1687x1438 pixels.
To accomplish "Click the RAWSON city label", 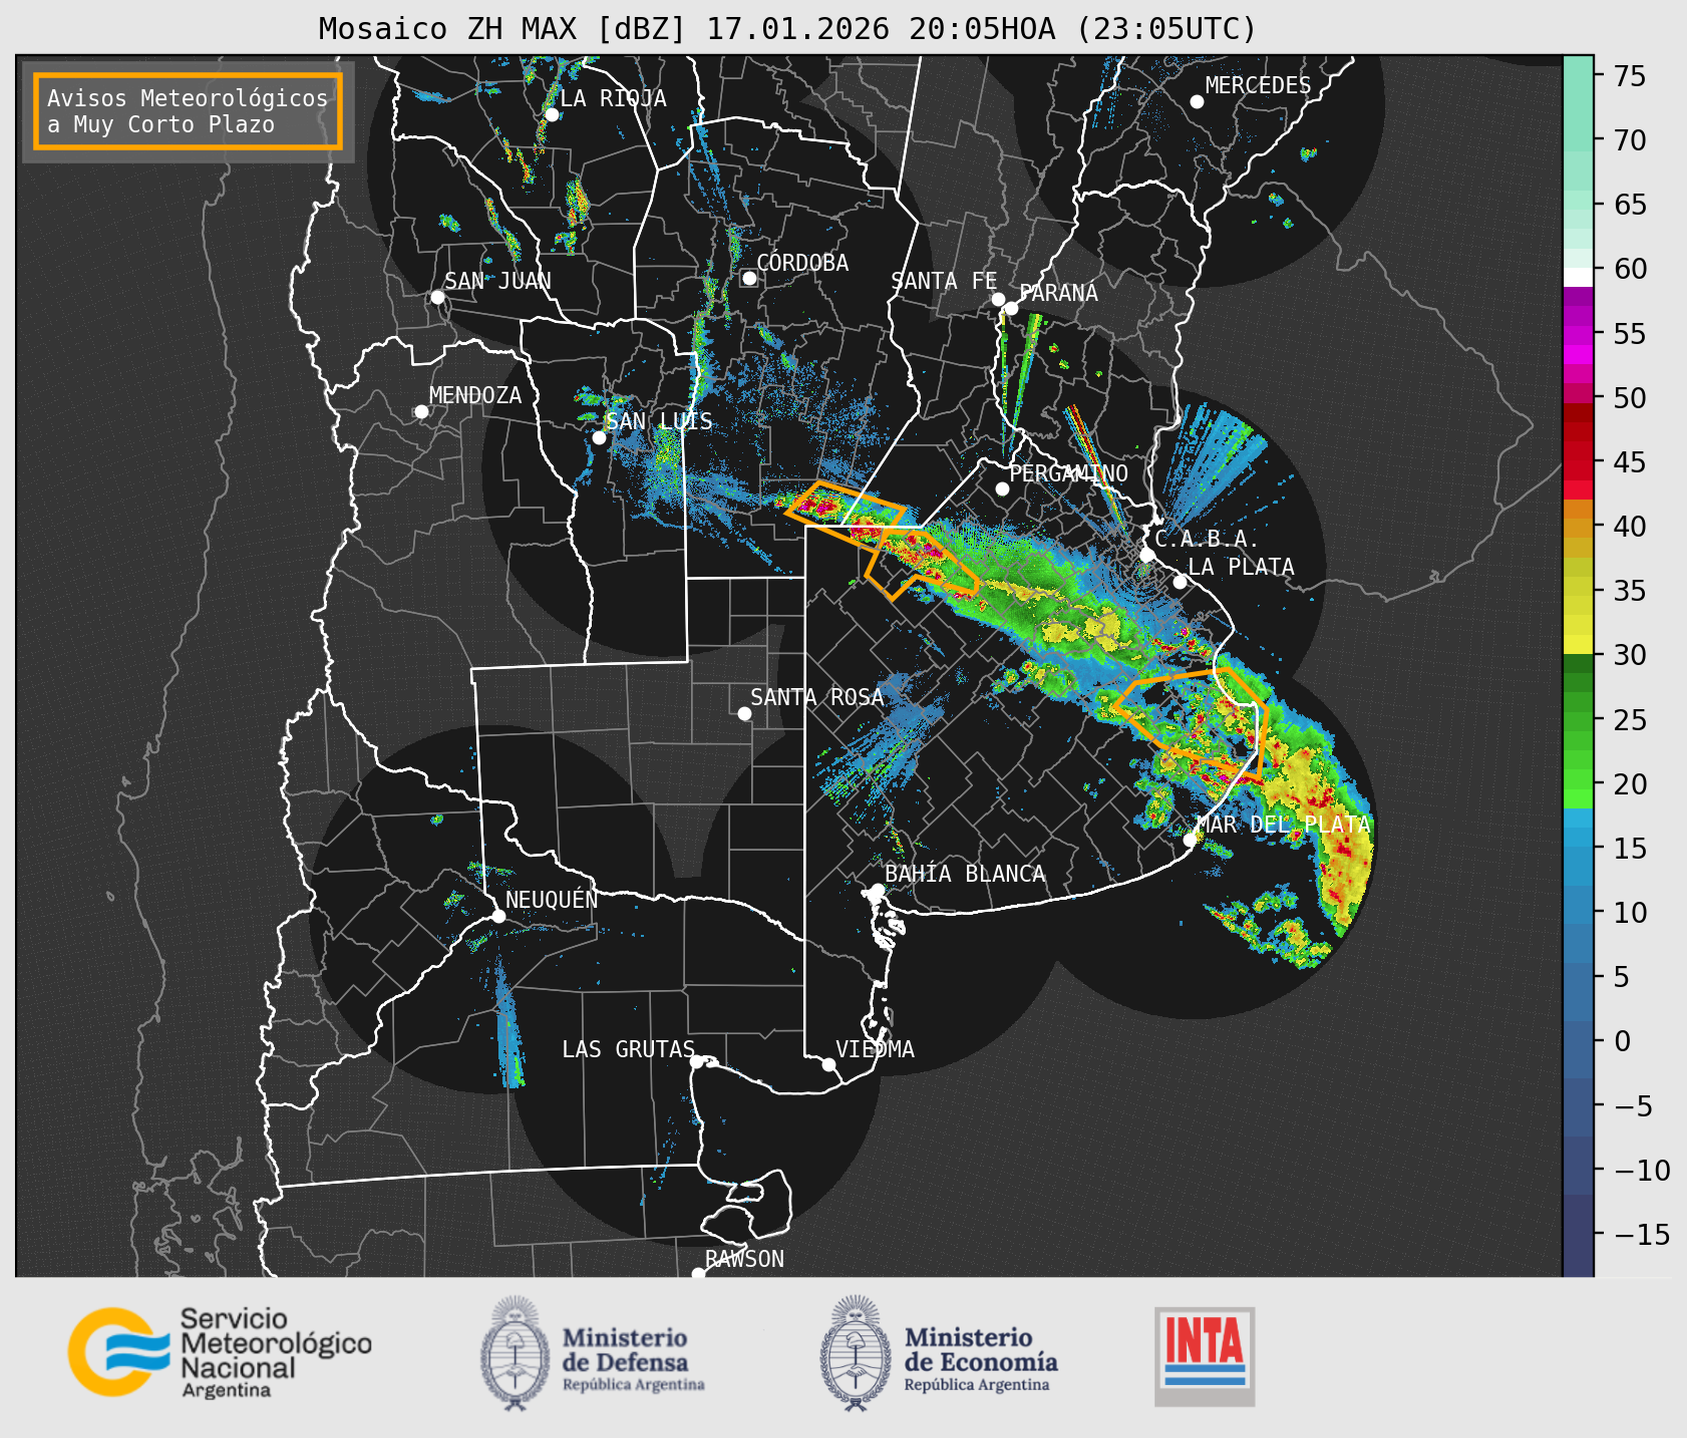I will pos(745,1259).
